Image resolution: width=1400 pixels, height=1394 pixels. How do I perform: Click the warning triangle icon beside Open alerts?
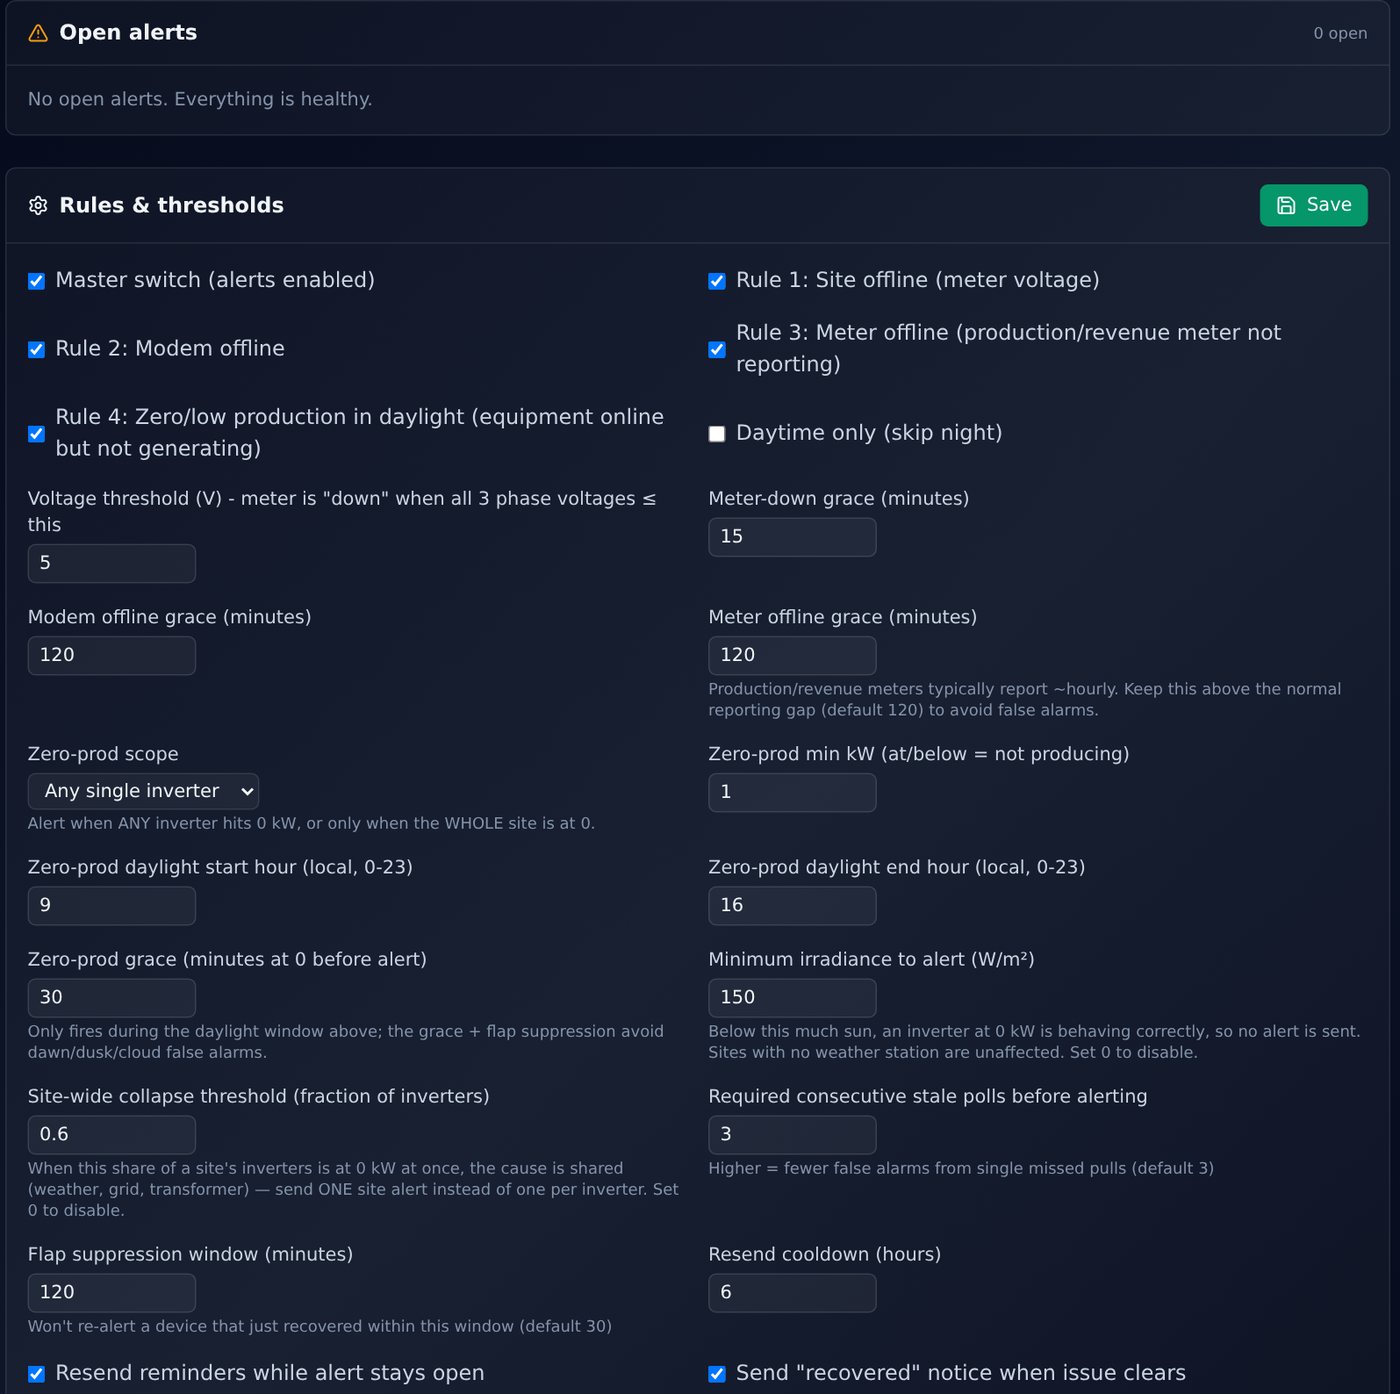(38, 33)
